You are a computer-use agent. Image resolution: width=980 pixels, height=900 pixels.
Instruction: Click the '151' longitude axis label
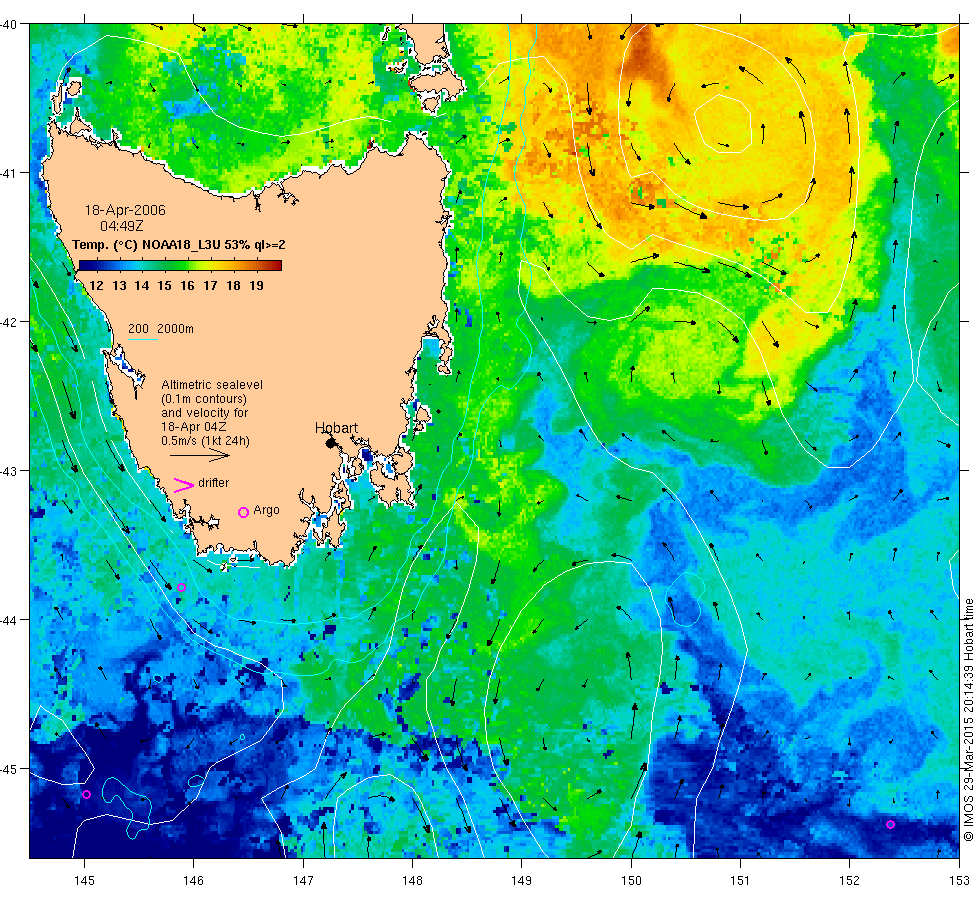pos(740,881)
